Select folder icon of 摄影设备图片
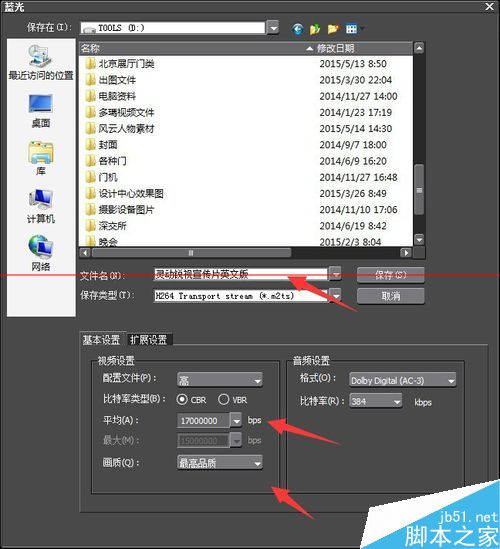Screen dimensions: 500x549 90,209
